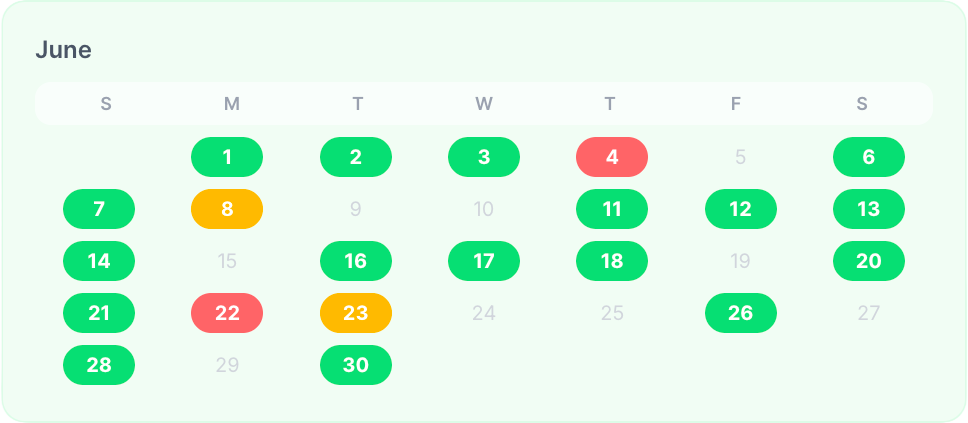Click the unmarked day 5
This screenshot has height=423, width=968.
click(740, 157)
